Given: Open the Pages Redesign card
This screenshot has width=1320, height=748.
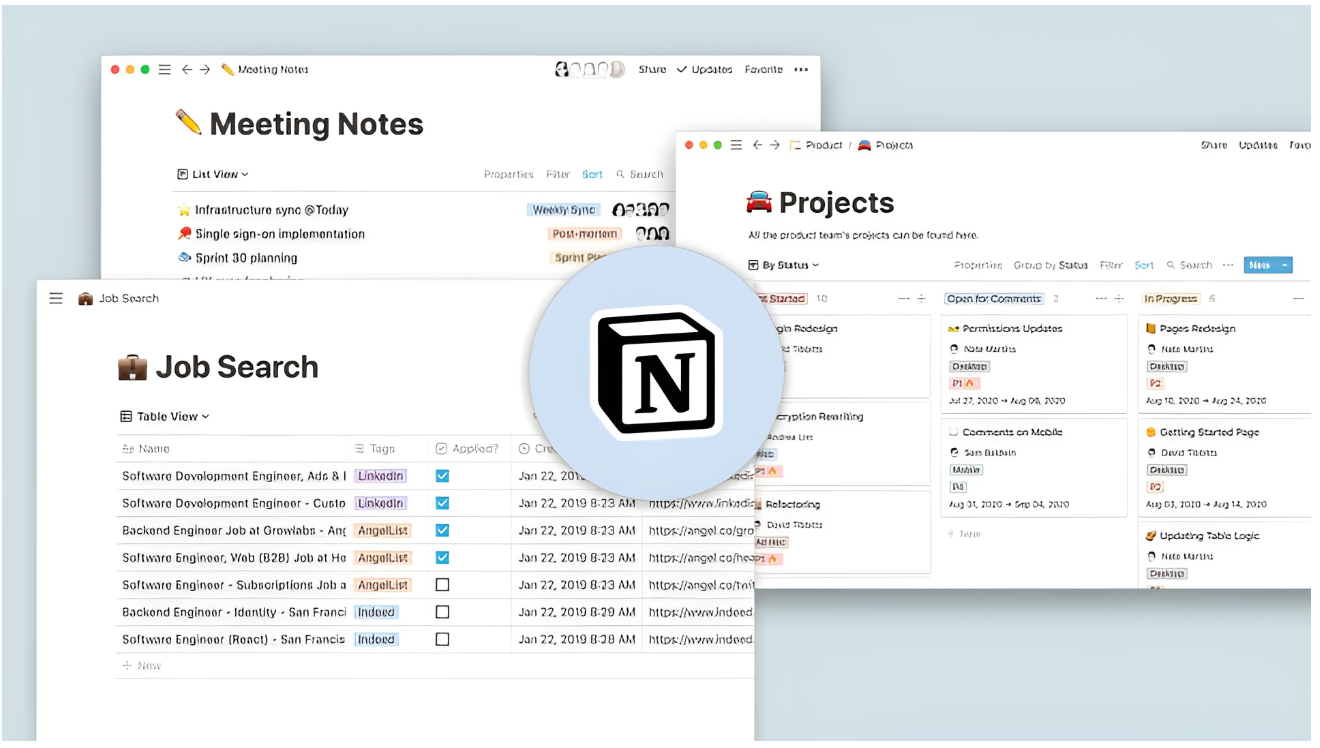Looking at the screenshot, I should pyautogui.click(x=1225, y=364).
